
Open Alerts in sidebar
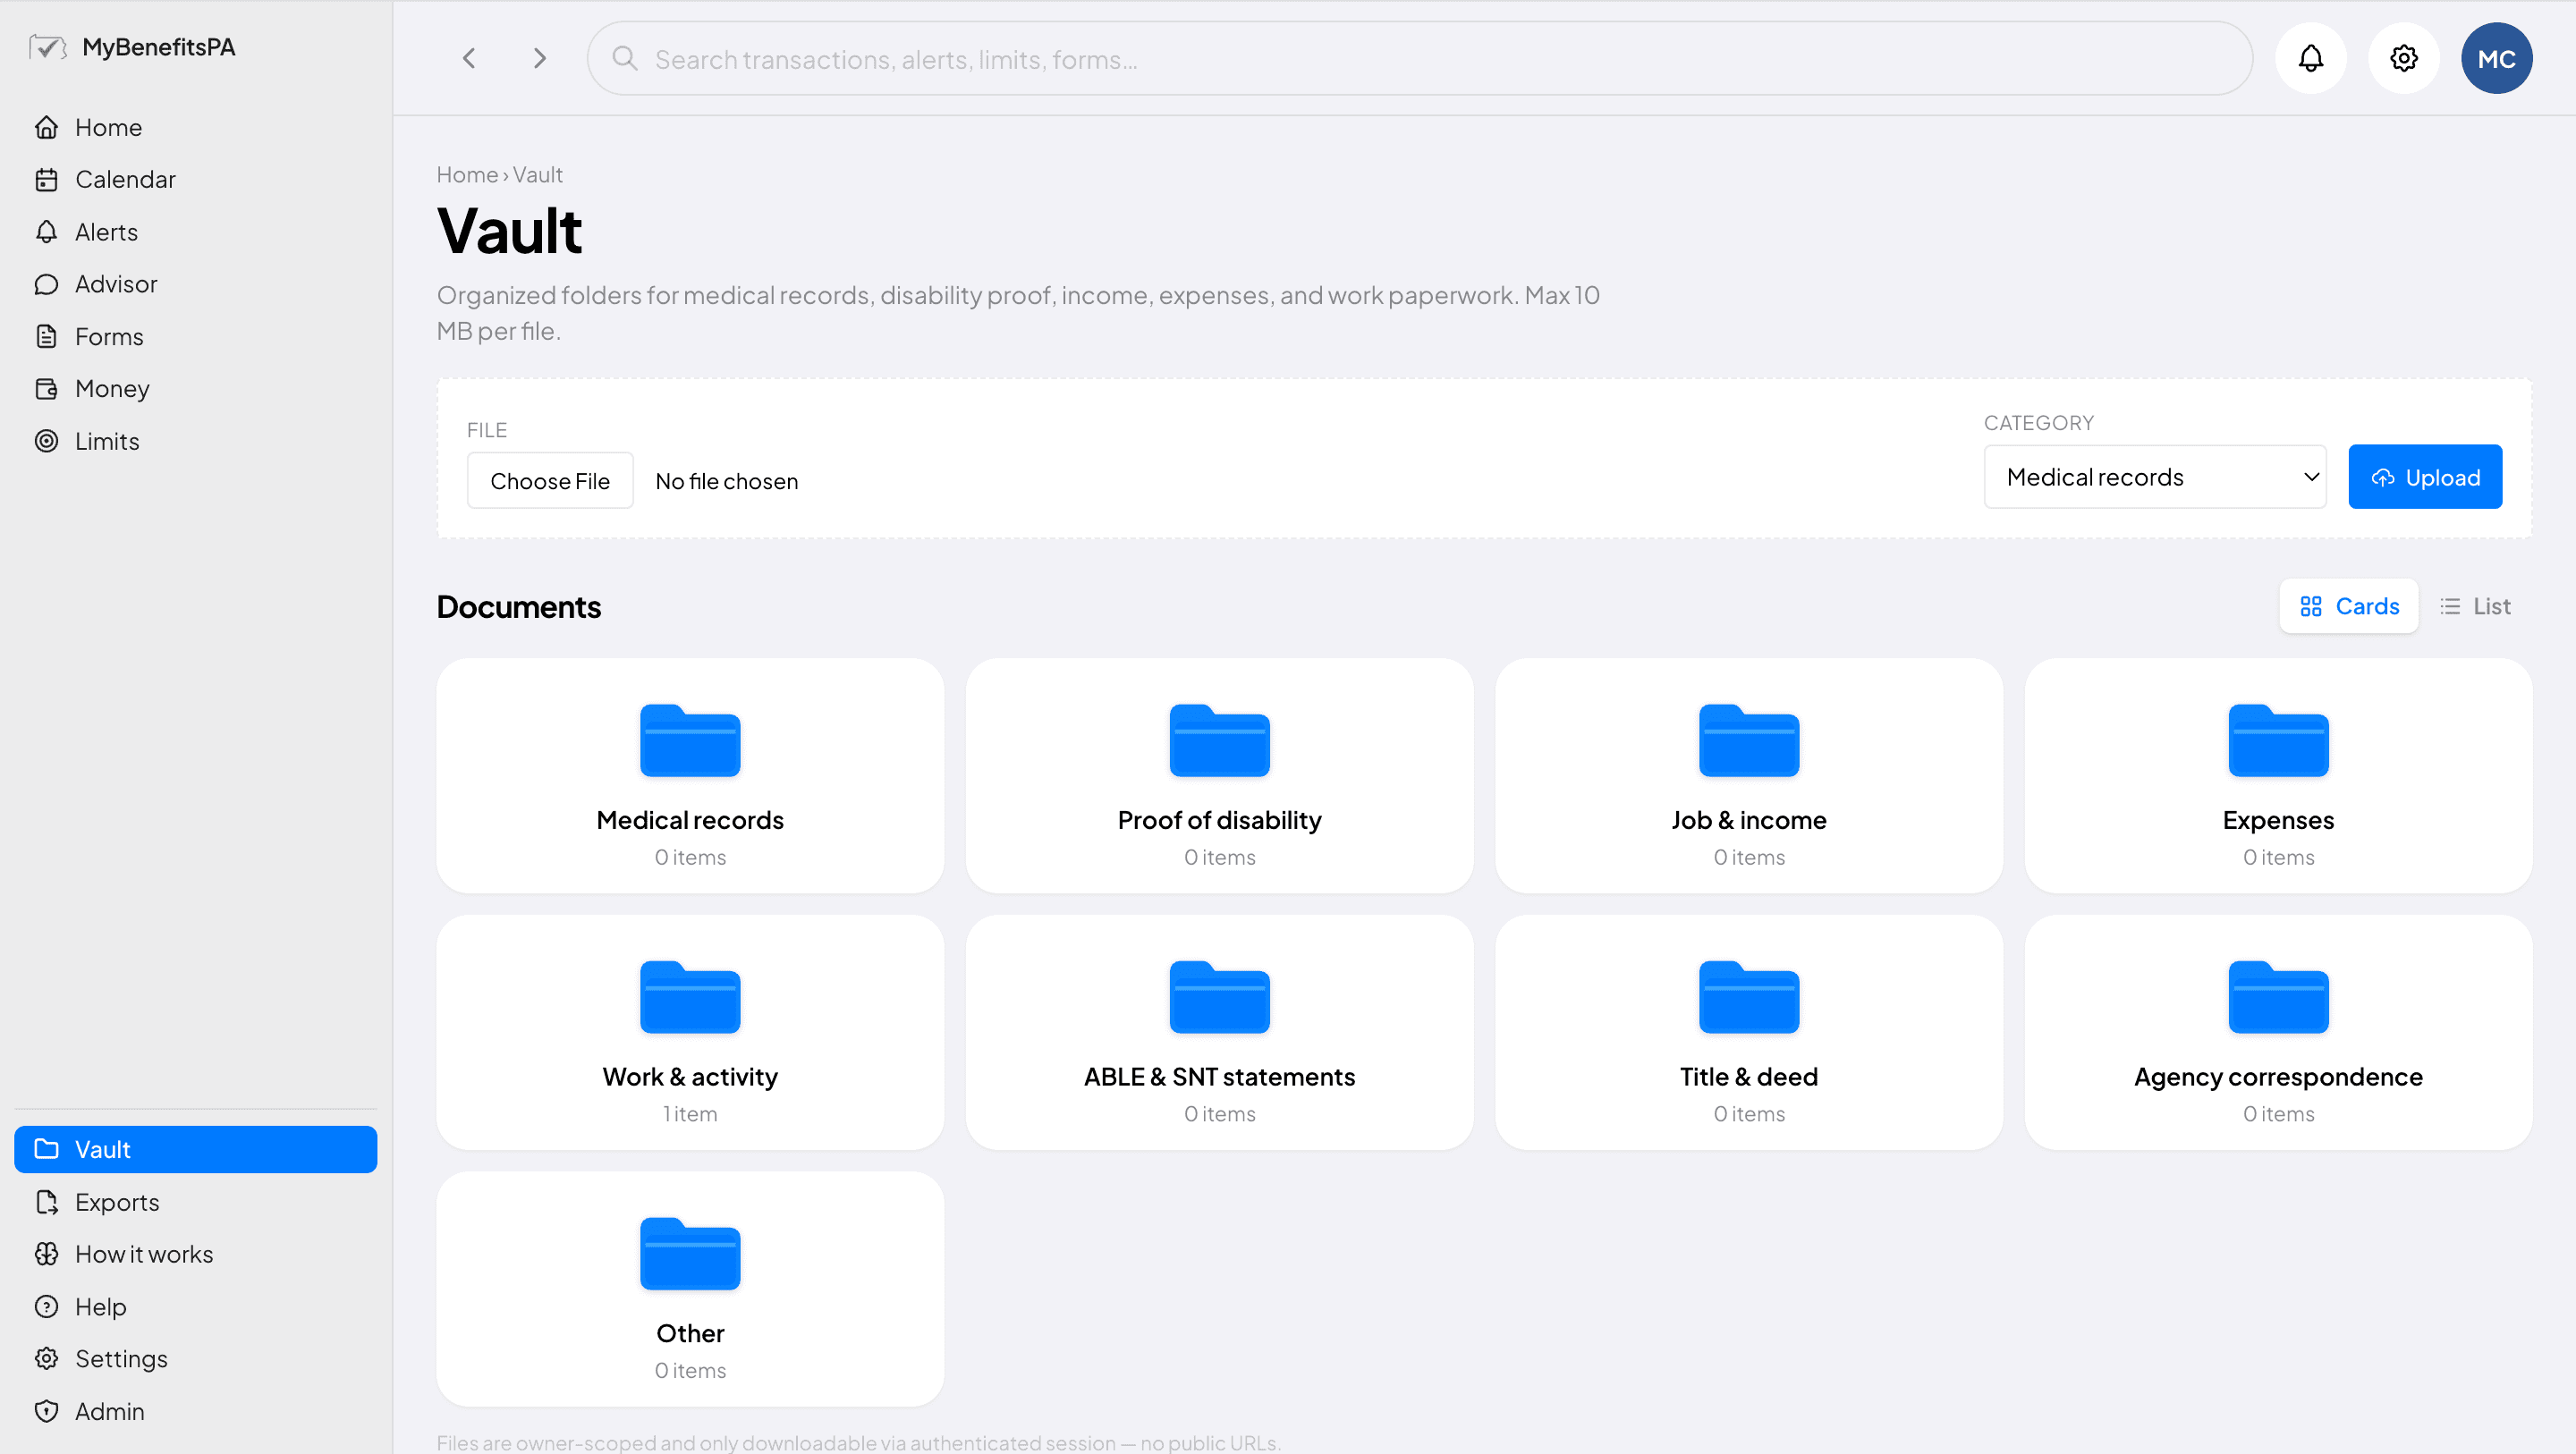click(x=195, y=232)
